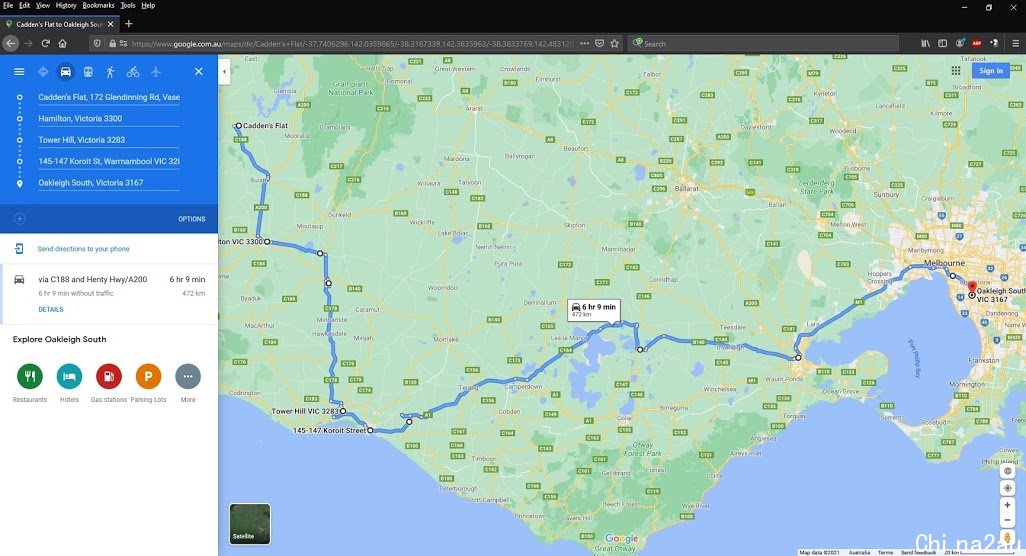Show nearby Gas stations
Viewport: 1026px width, 556px height.
click(109, 376)
